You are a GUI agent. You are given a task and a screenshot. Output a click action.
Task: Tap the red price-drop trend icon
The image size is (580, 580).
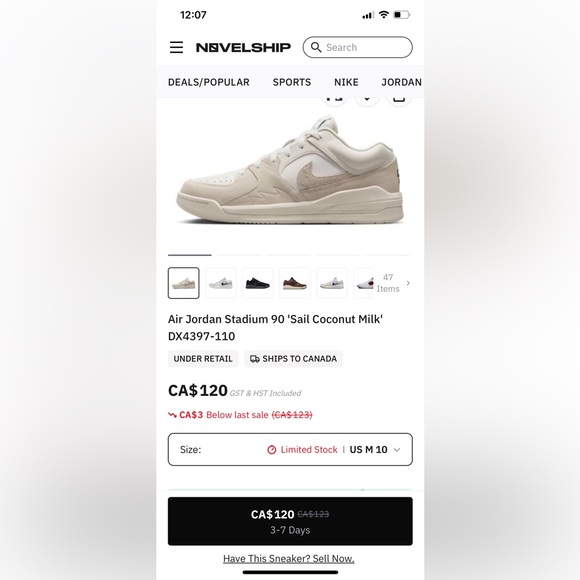tap(172, 415)
